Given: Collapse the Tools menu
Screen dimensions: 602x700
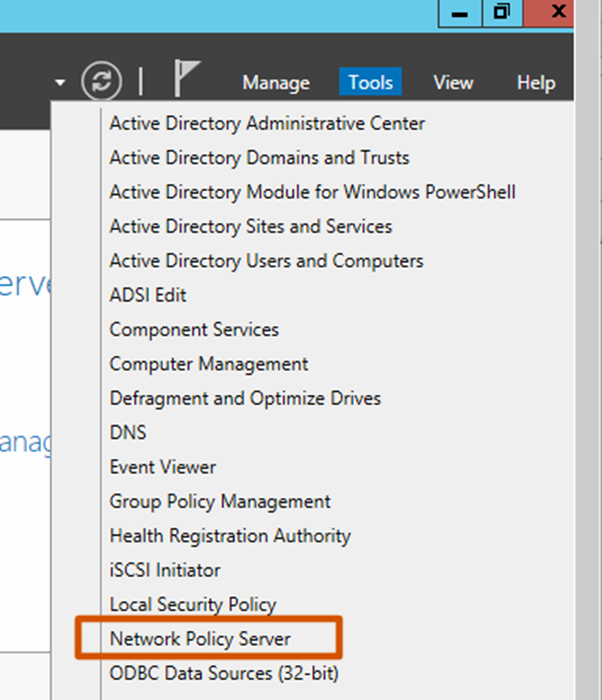Looking at the screenshot, I should 370,83.
